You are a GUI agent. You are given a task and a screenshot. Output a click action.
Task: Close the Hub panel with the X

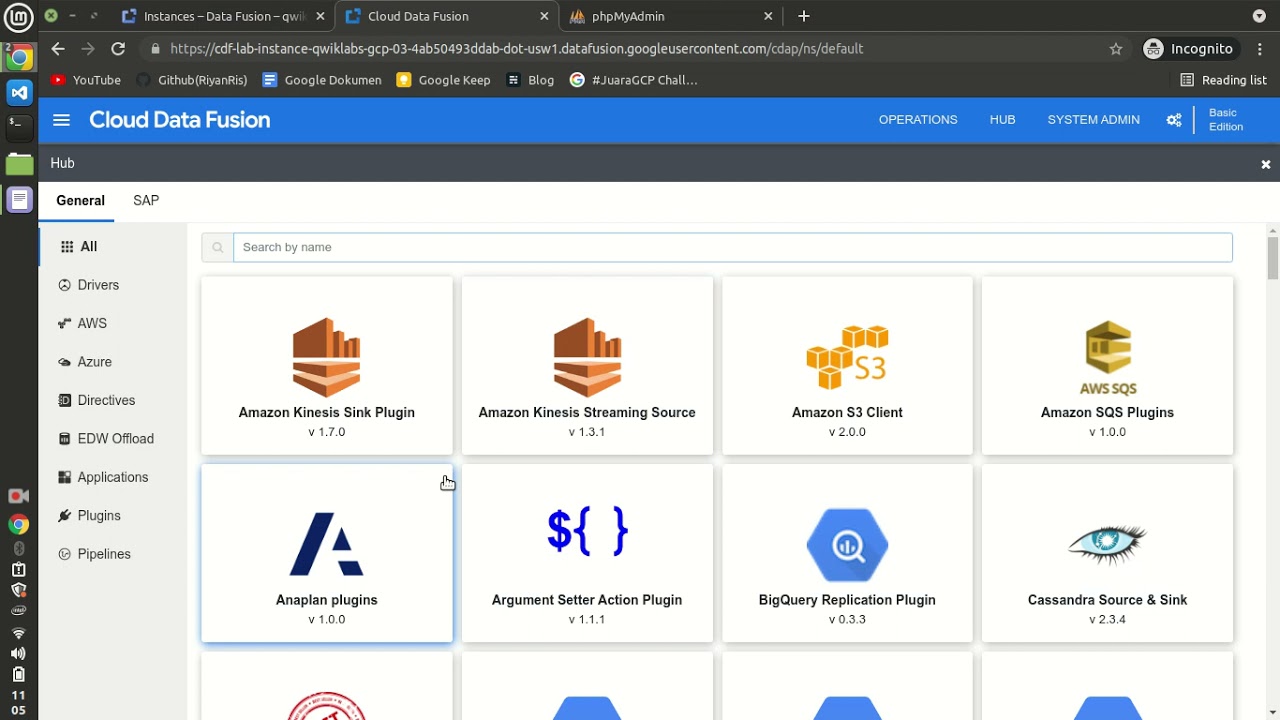pos(1265,164)
